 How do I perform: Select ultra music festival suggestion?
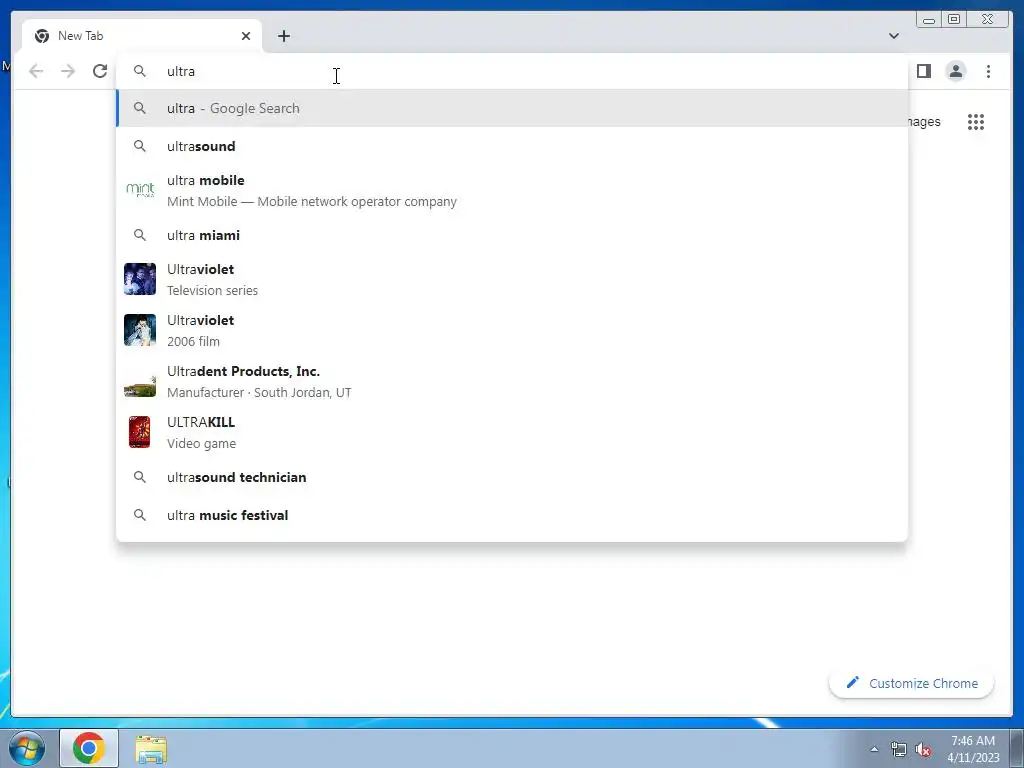(512, 515)
